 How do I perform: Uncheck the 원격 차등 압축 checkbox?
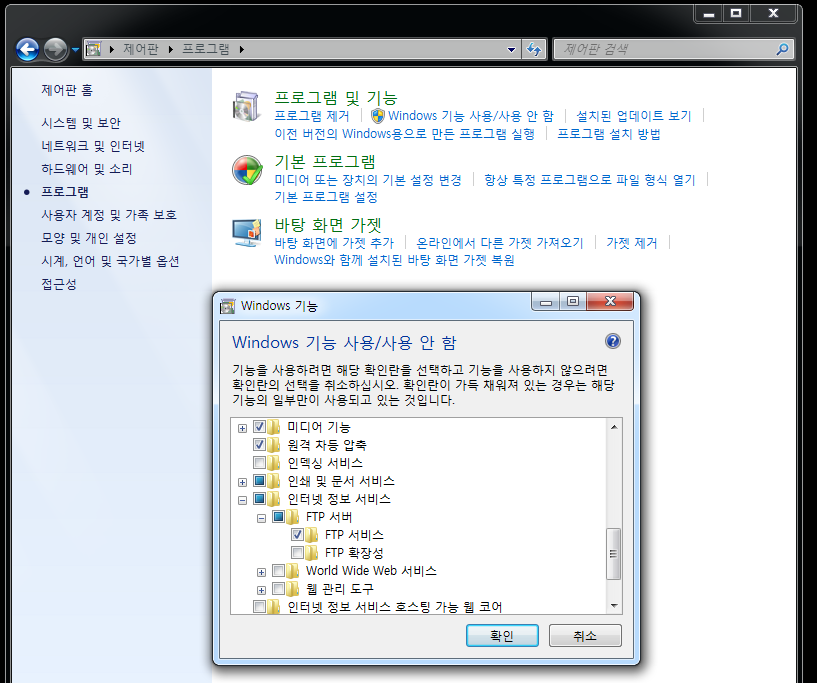pyautogui.click(x=259, y=444)
